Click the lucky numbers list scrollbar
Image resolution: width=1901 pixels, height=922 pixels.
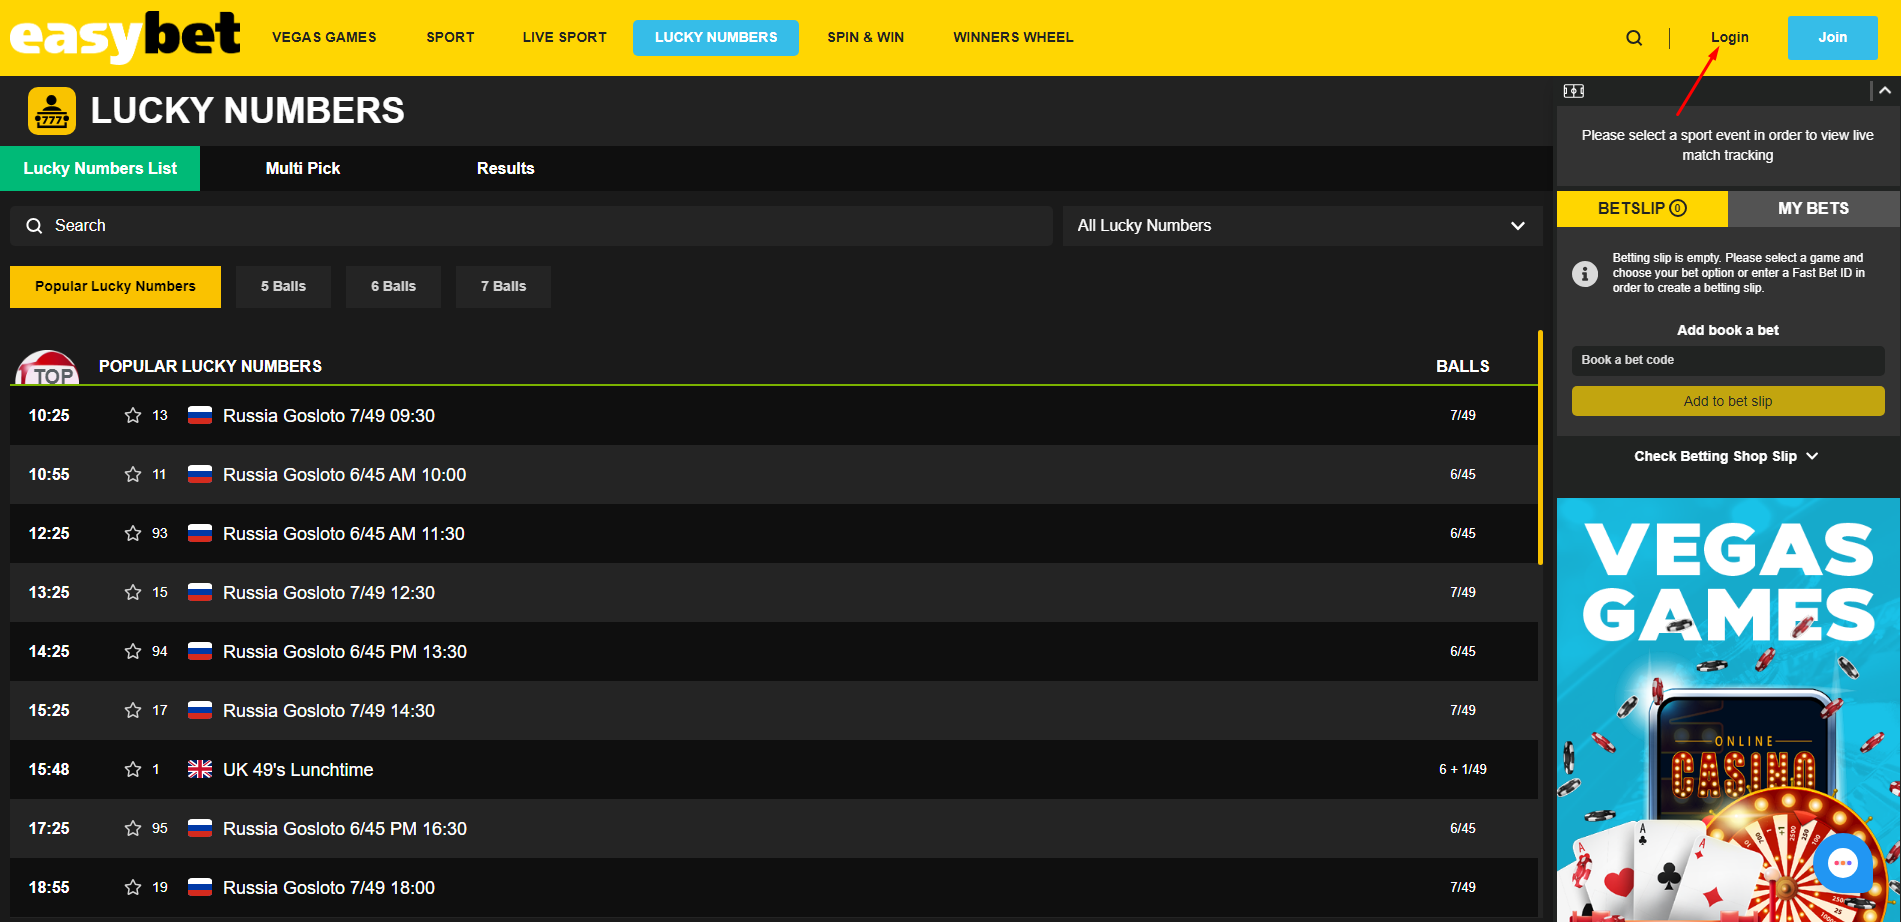[1540, 447]
